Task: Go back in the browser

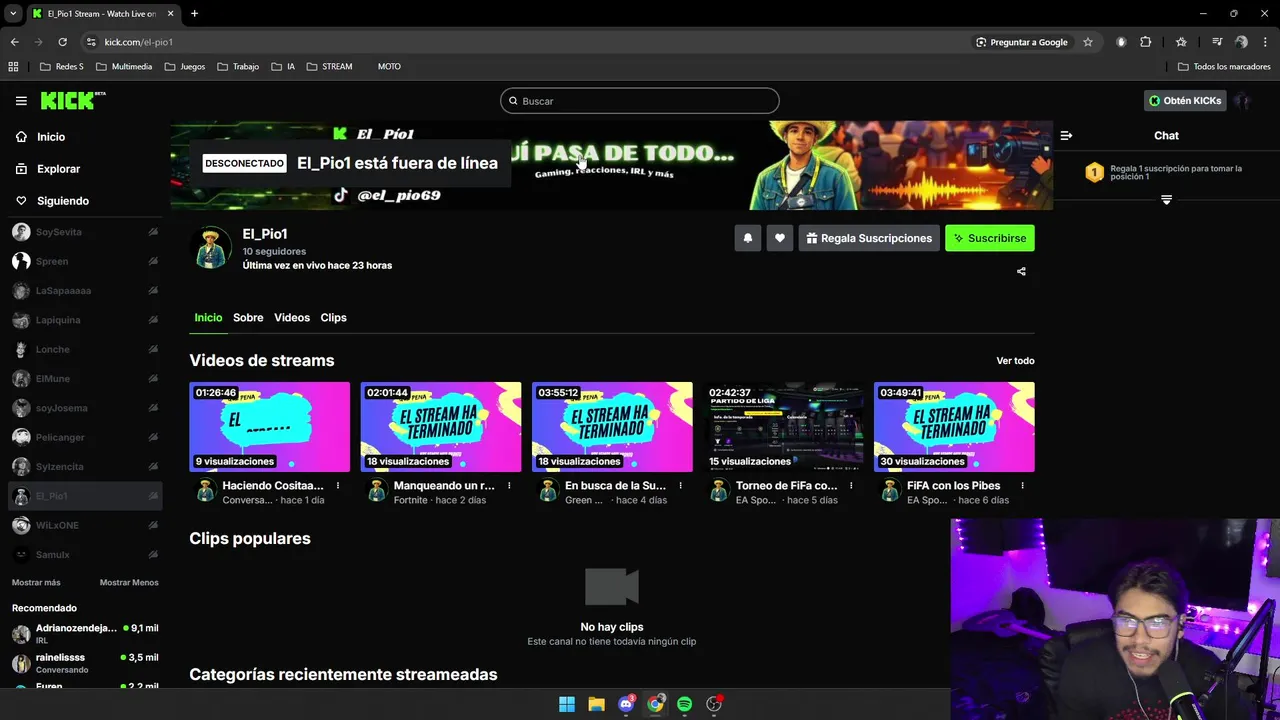Action: click(14, 42)
